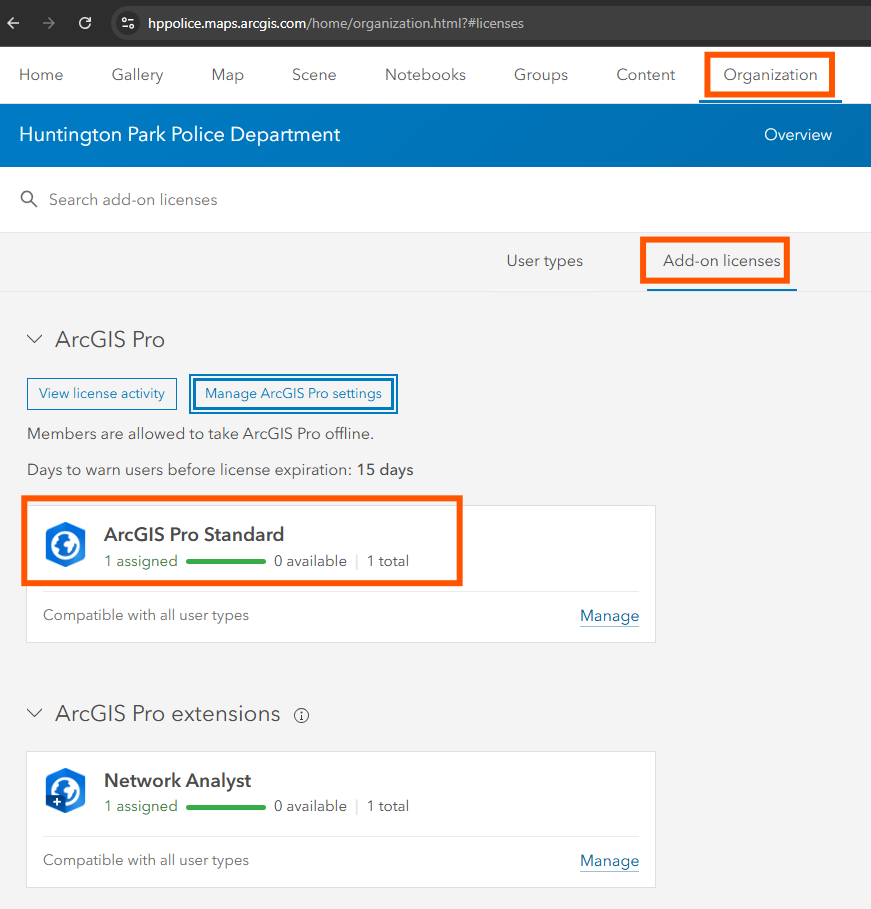Show info about ArcGIS Pro extensions

tap(302, 715)
